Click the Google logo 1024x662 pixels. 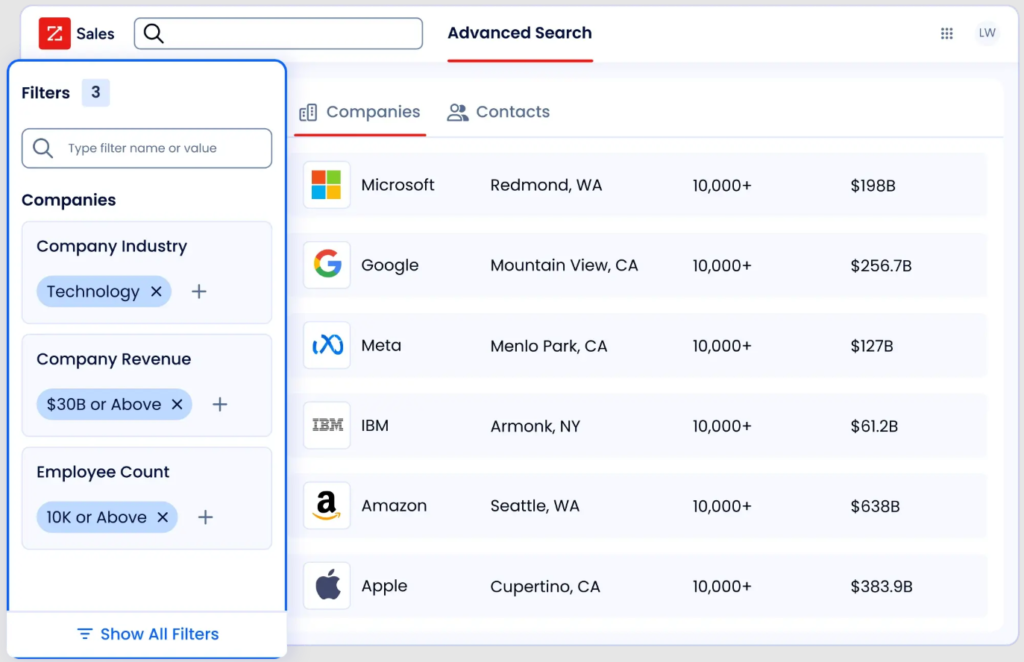(327, 265)
